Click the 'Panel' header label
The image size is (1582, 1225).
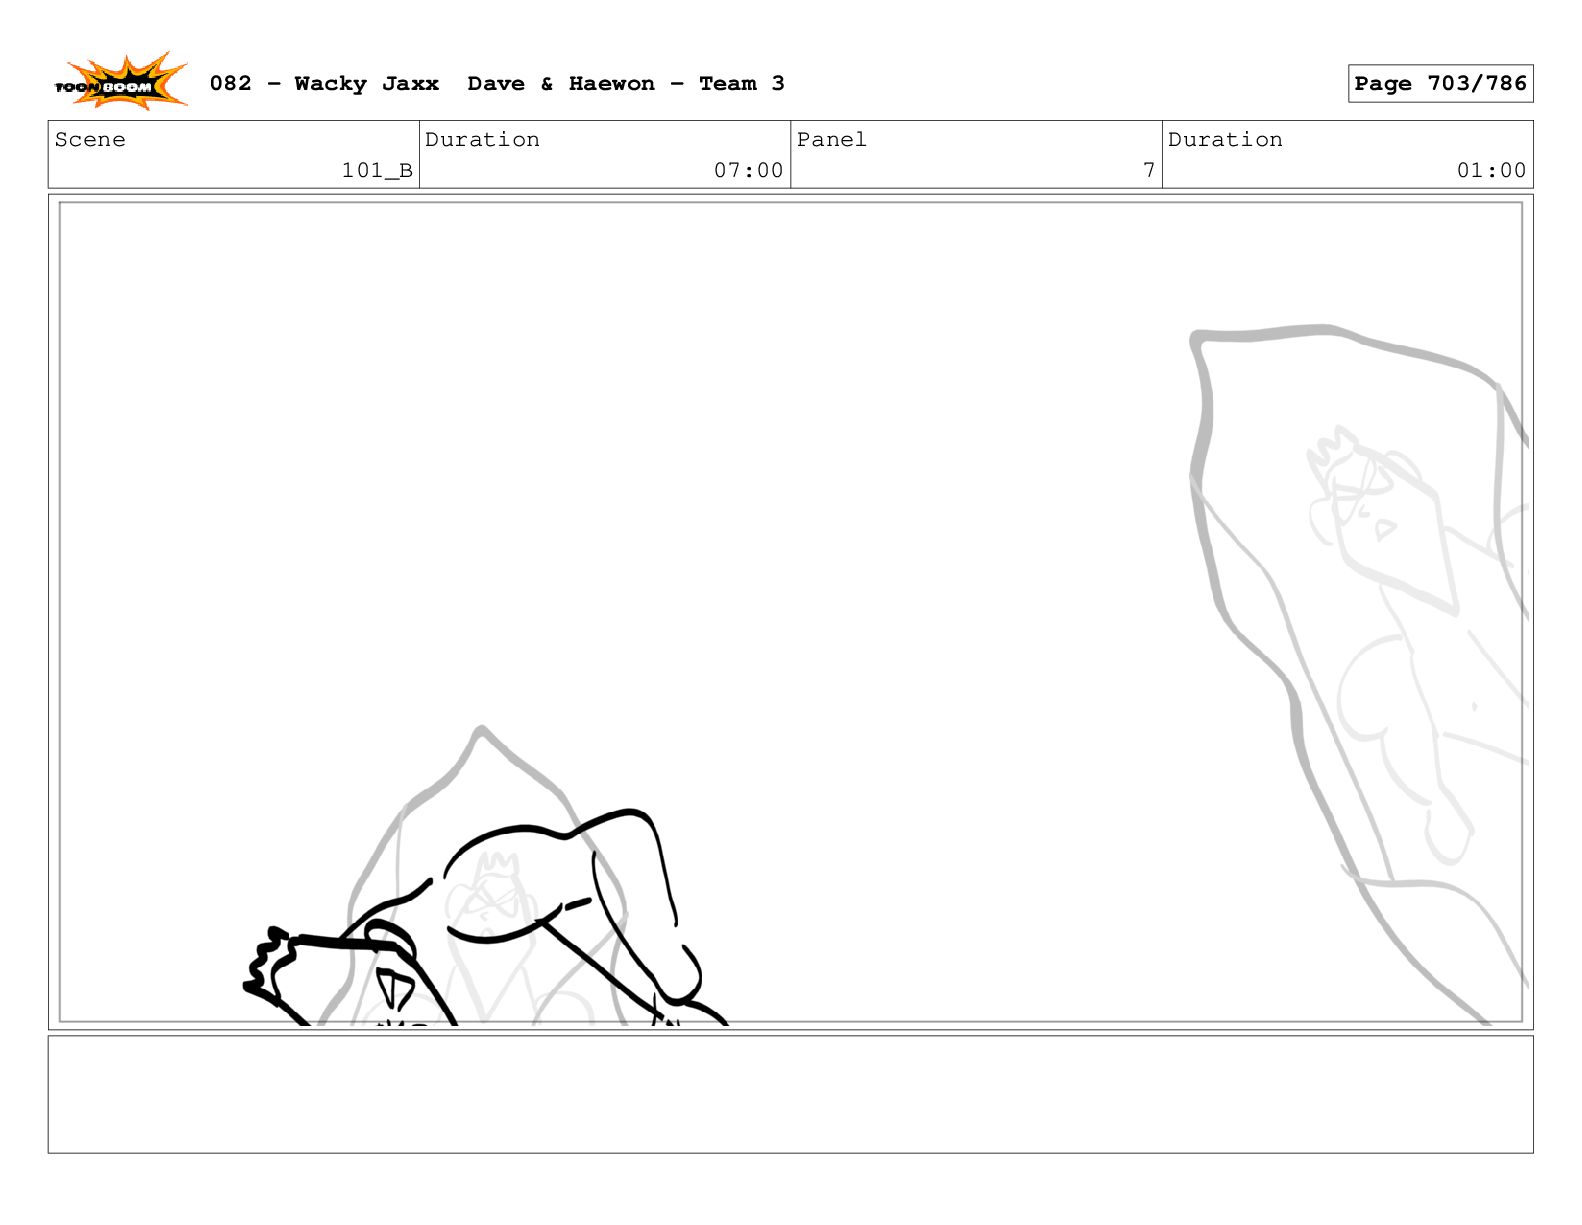click(831, 140)
